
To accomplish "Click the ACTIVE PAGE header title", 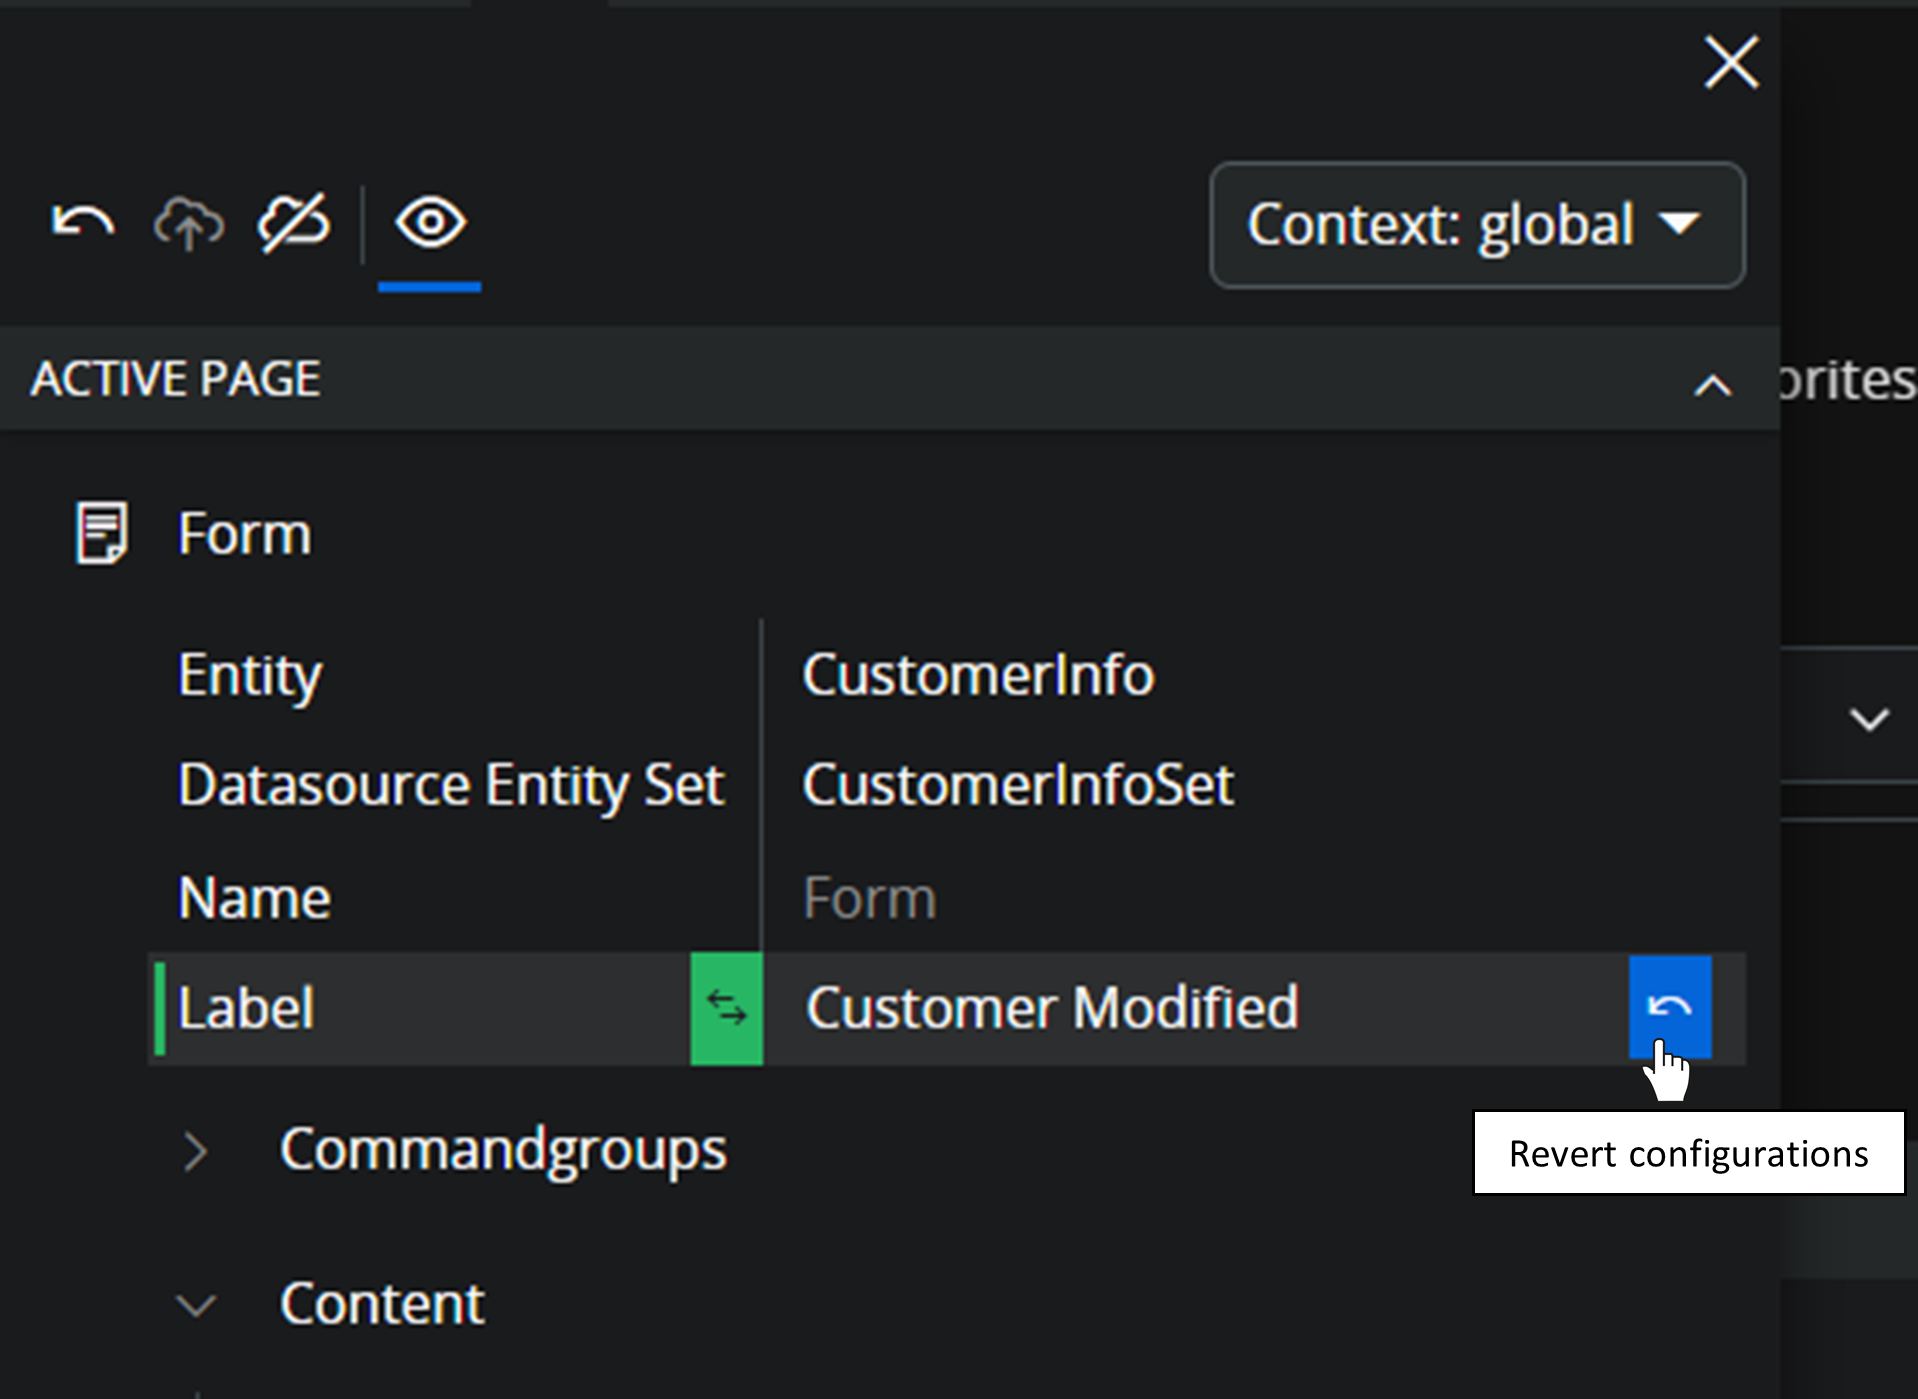I will click(x=176, y=379).
